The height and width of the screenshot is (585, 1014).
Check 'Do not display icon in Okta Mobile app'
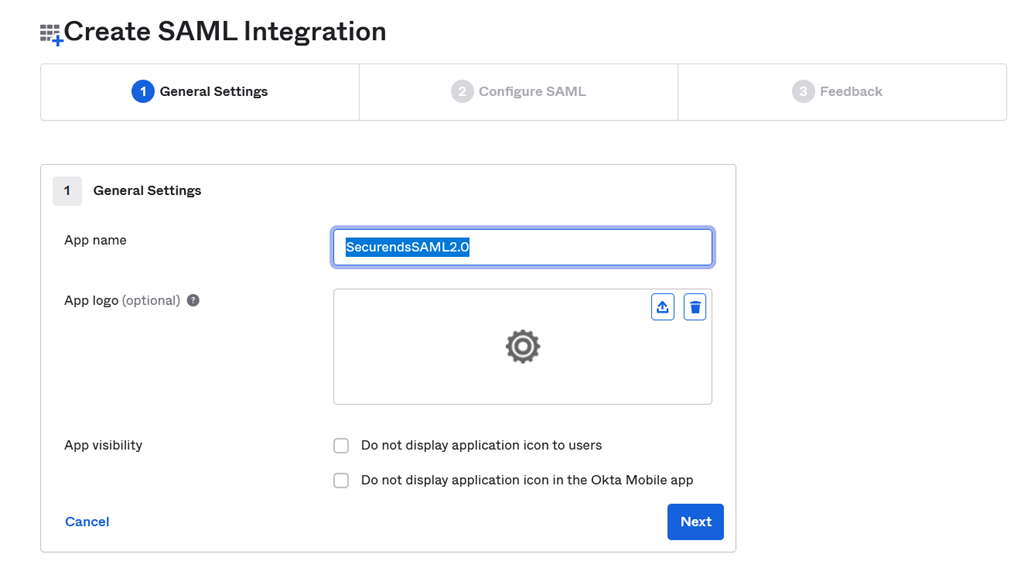click(341, 480)
